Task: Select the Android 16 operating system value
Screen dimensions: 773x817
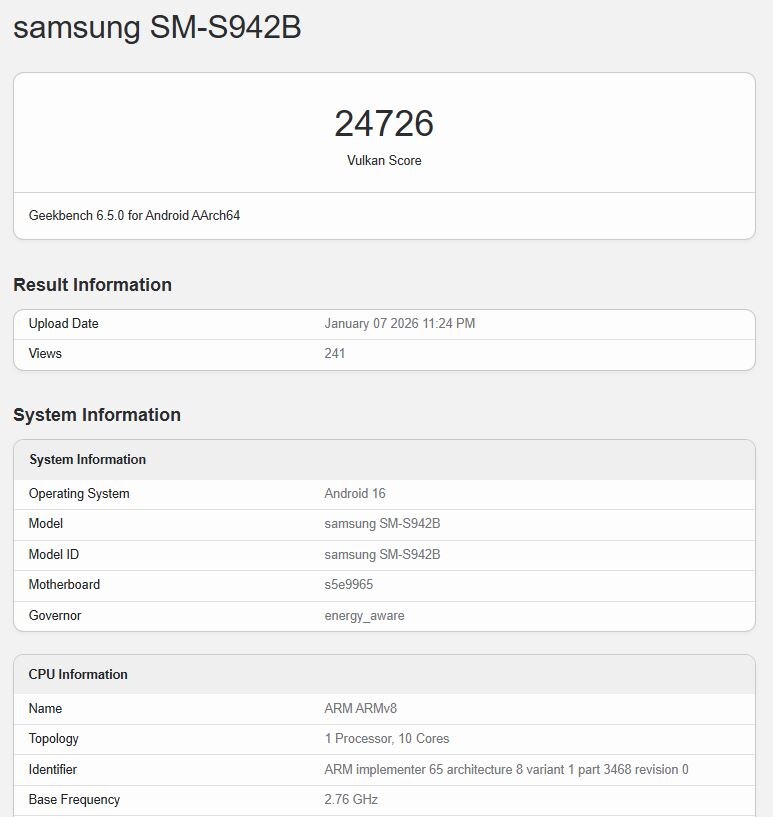Action: click(355, 493)
